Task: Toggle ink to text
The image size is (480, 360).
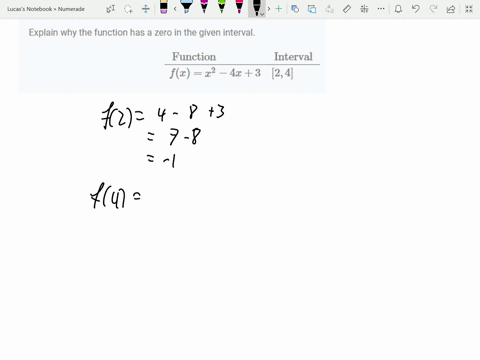Action: (329, 9)
